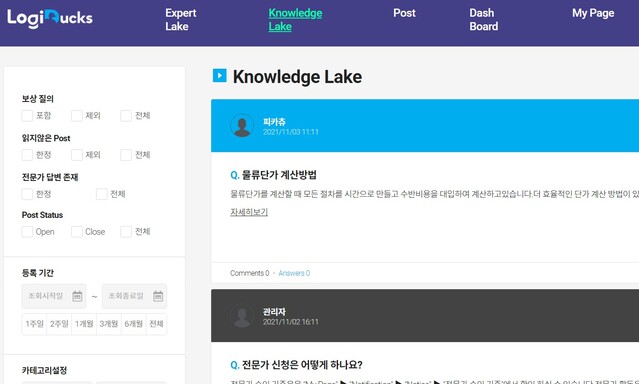The height and width of the screenshot is (384, 639).
Task: Select the 2주일 period button
Action: pyautogui.click(x=59, y=324)
